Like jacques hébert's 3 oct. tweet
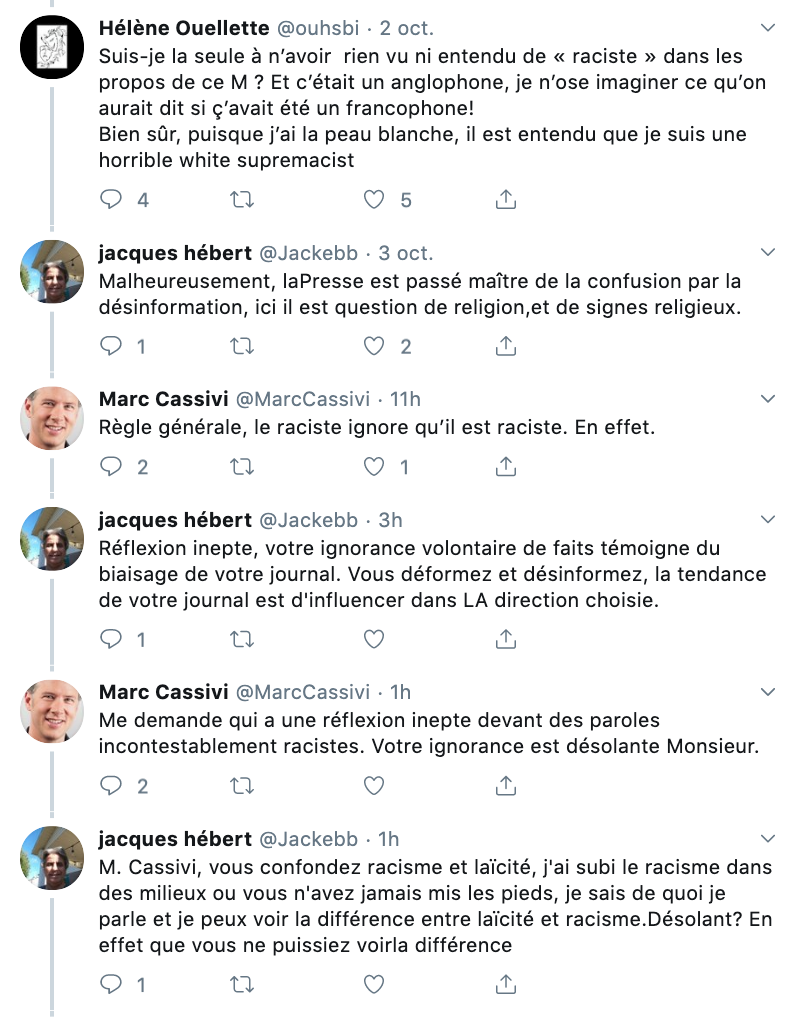794x1020 pixels. 374,345
